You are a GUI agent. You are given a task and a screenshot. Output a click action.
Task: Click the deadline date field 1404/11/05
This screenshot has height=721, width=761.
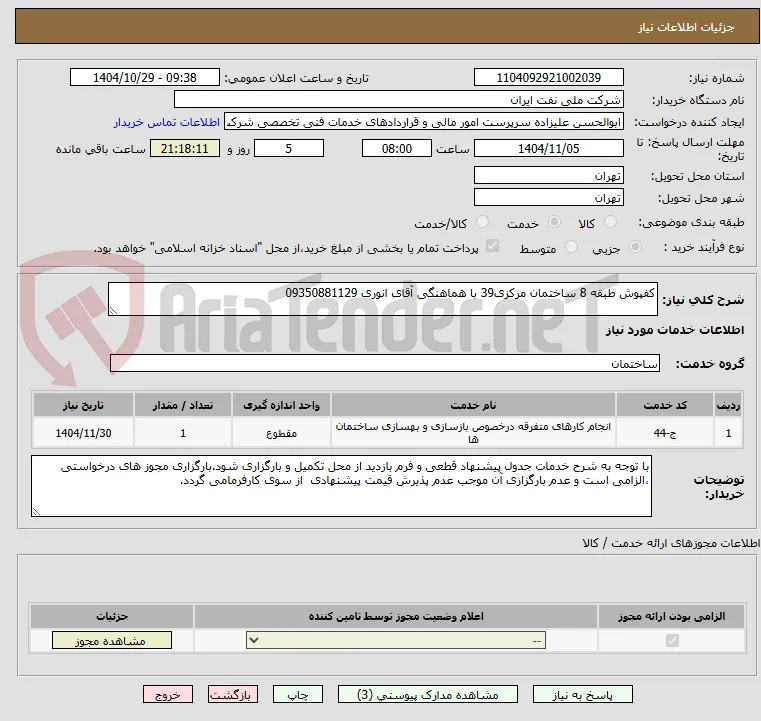coord(548,148)
